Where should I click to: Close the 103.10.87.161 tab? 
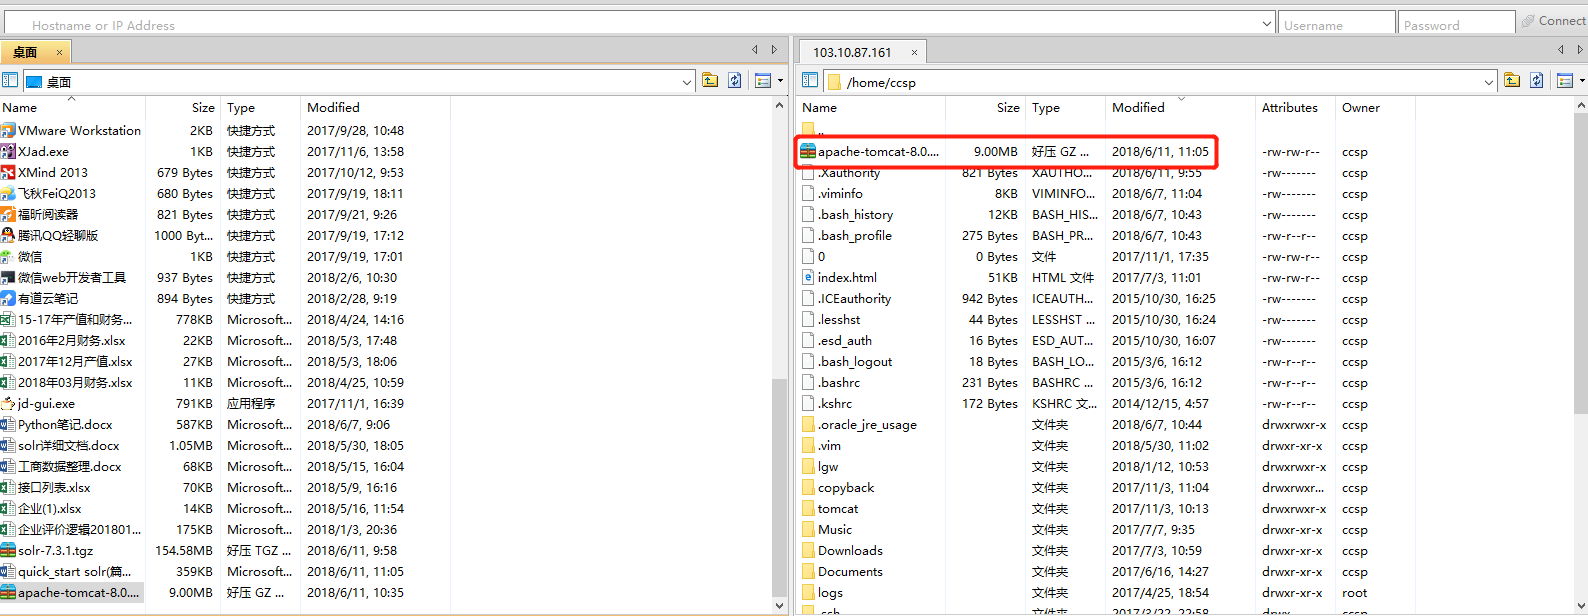coord(914,52)
